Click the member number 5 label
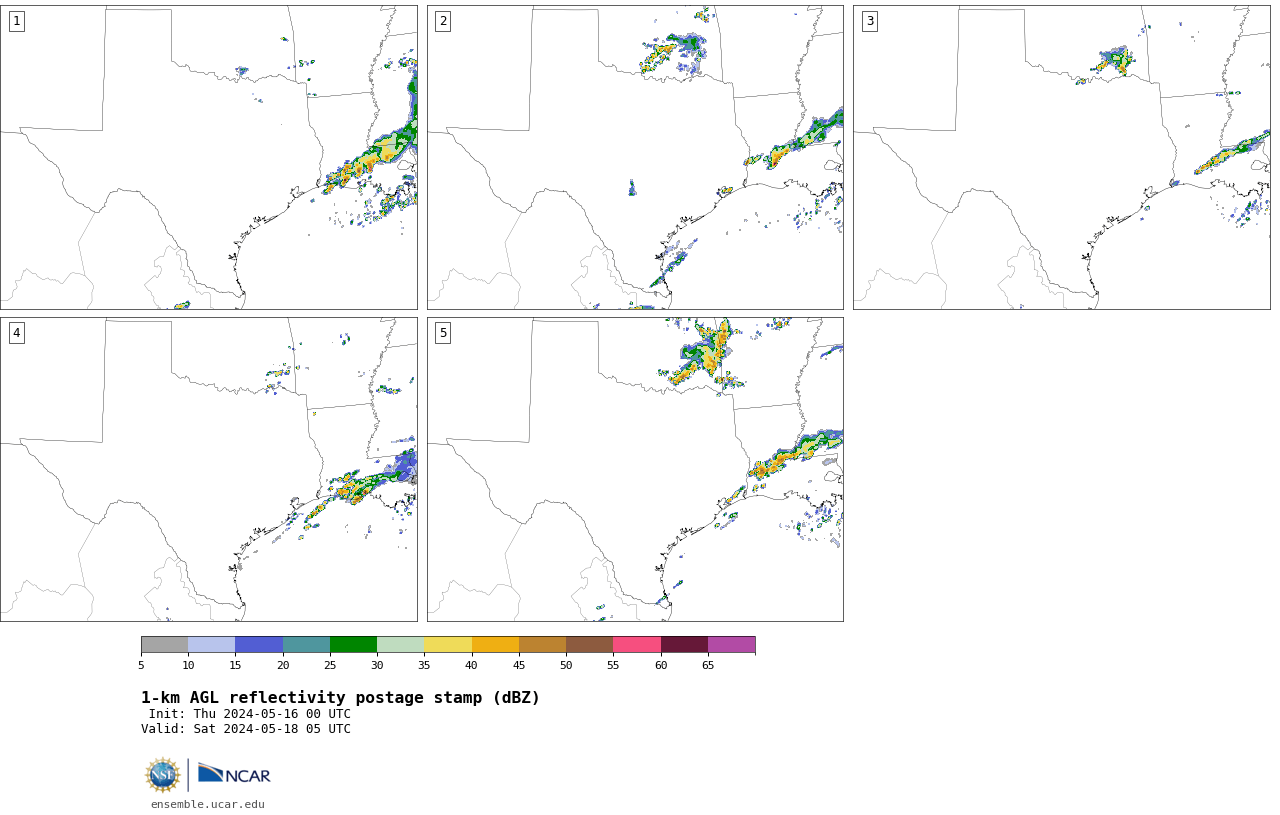The image size is (1280, 815). coord(443,333)
